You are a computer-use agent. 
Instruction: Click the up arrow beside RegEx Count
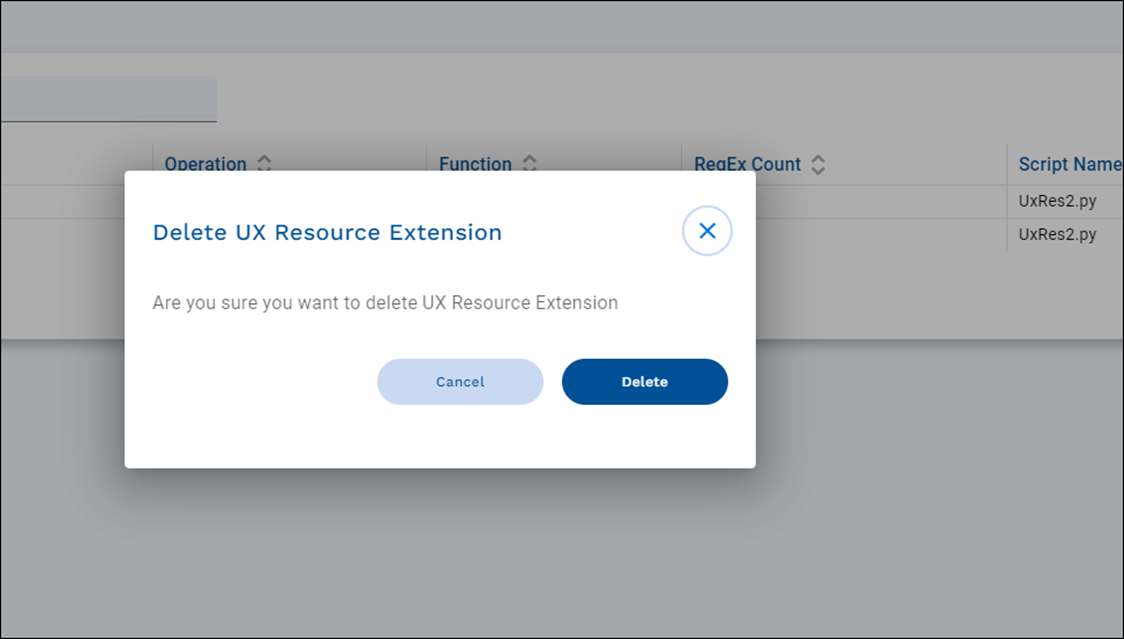818,159
